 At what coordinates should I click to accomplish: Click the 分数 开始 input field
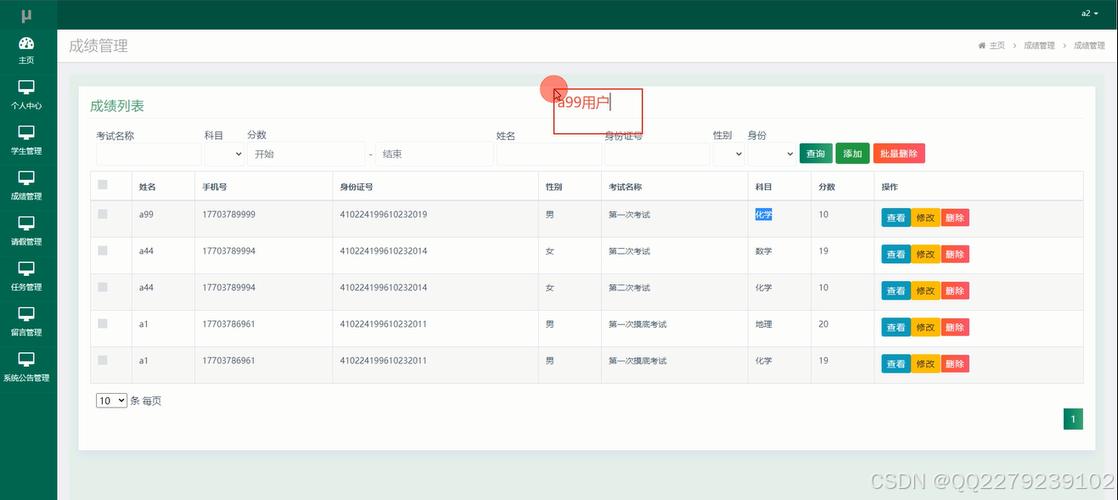(x=306, y=153)
